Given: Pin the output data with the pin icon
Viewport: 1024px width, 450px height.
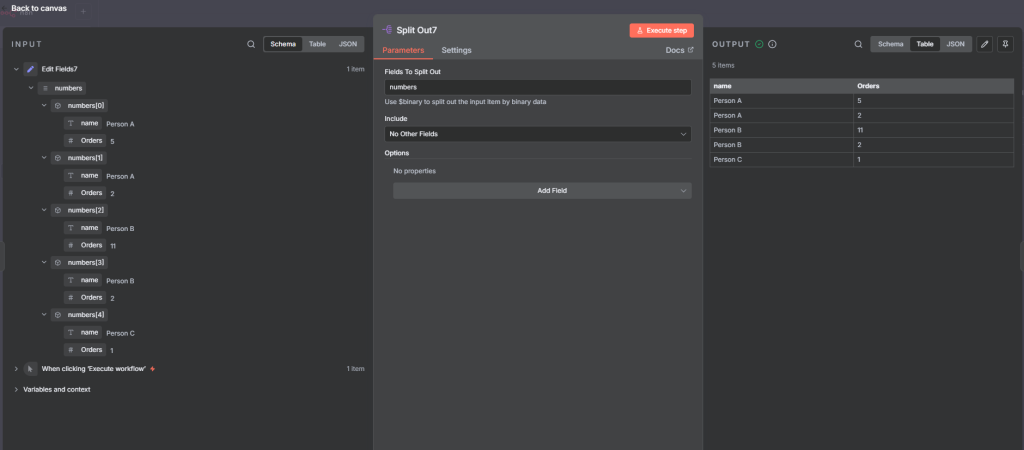Looking at the screenshot, I should point(1004,44).
